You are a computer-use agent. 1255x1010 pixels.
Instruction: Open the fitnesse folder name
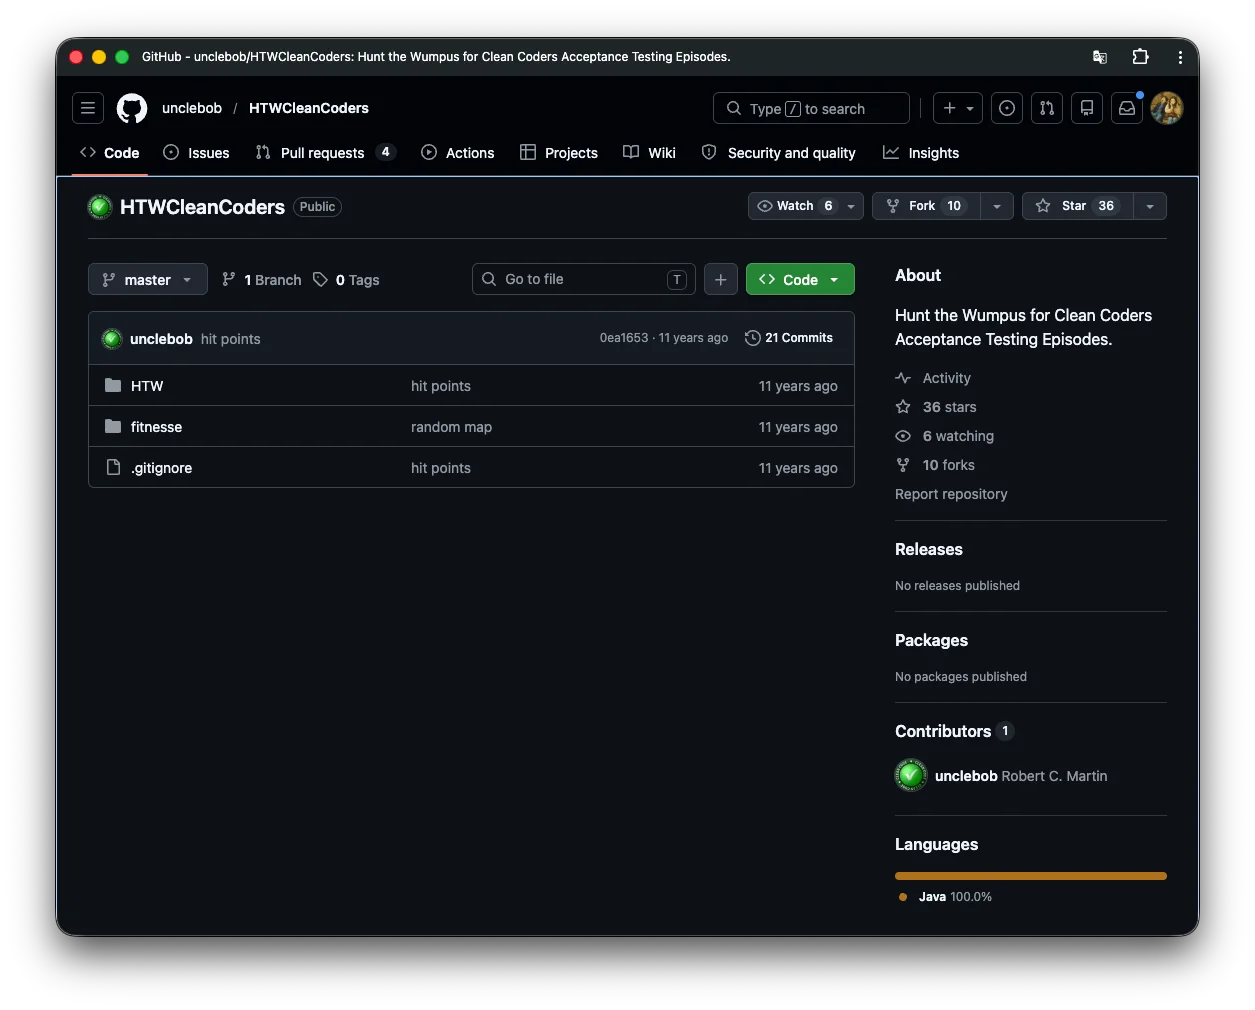click(x=157, y=427)
